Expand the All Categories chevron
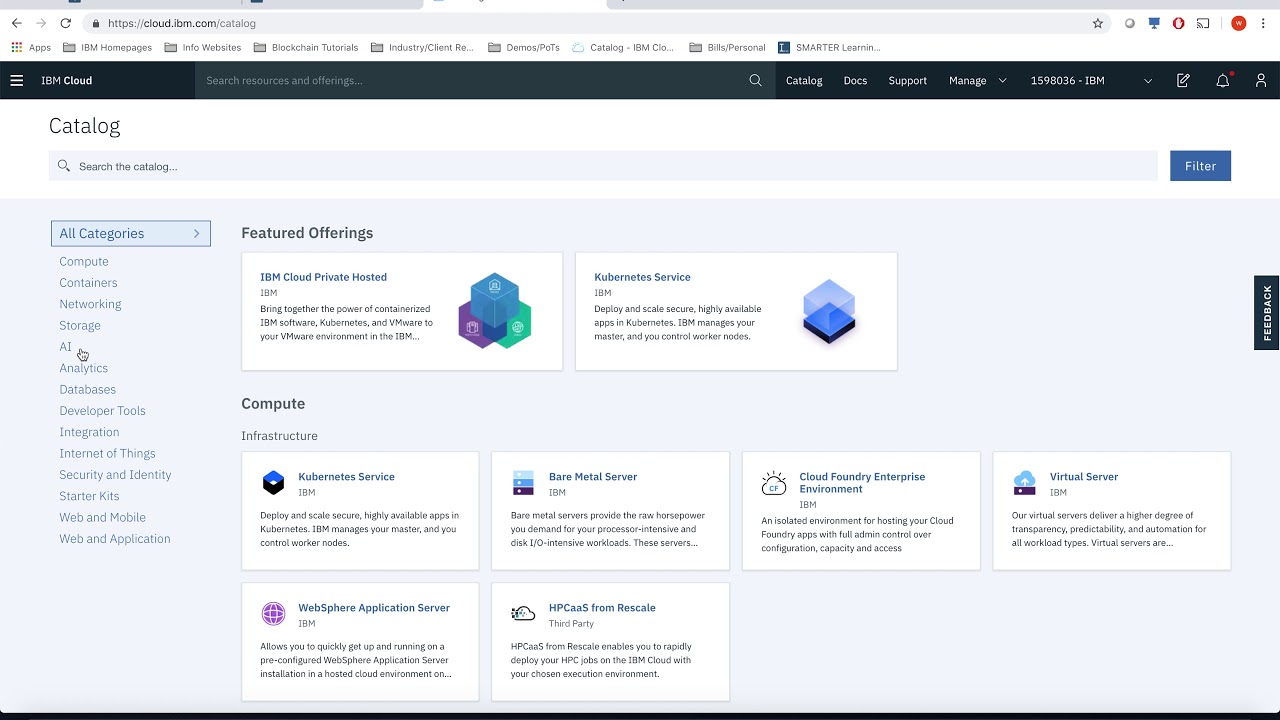 pos(196,233)
